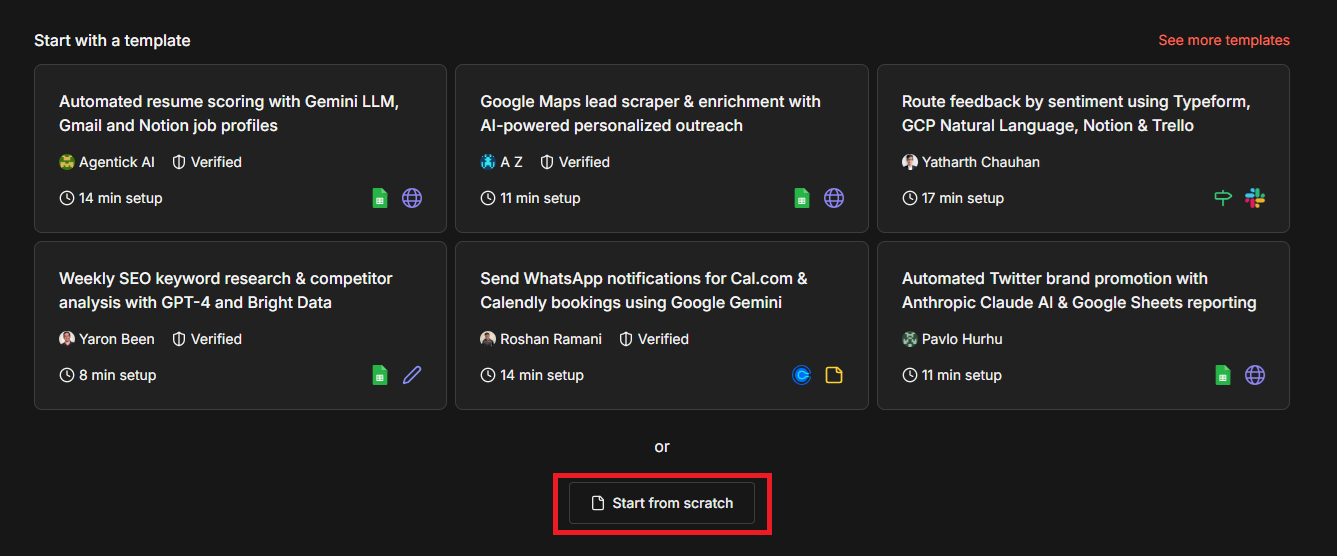This screenshot has width=1337, height=556.
Task: Click globe icon on resume scoring card
Action: point(412,198)
